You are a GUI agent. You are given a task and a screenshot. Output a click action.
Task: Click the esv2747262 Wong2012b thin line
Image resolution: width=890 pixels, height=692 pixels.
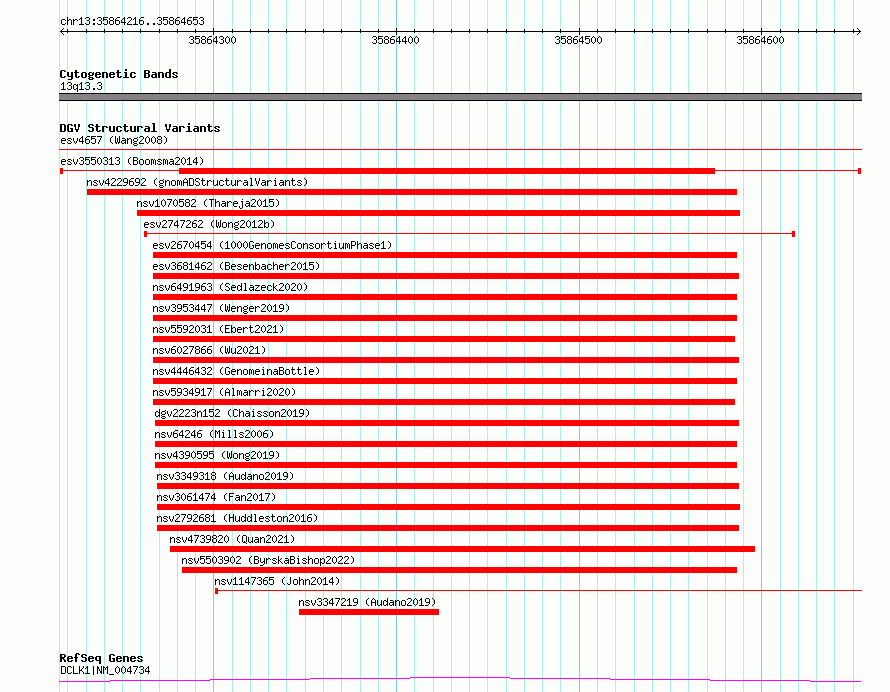coord(469,234)
